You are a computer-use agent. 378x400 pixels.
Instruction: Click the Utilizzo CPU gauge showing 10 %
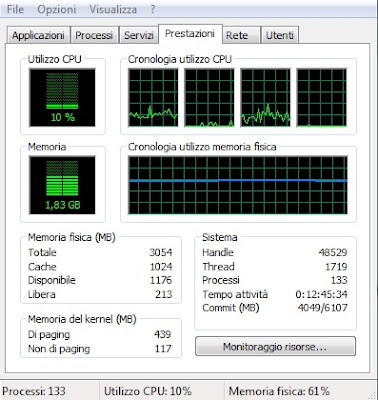pos(62,97)
